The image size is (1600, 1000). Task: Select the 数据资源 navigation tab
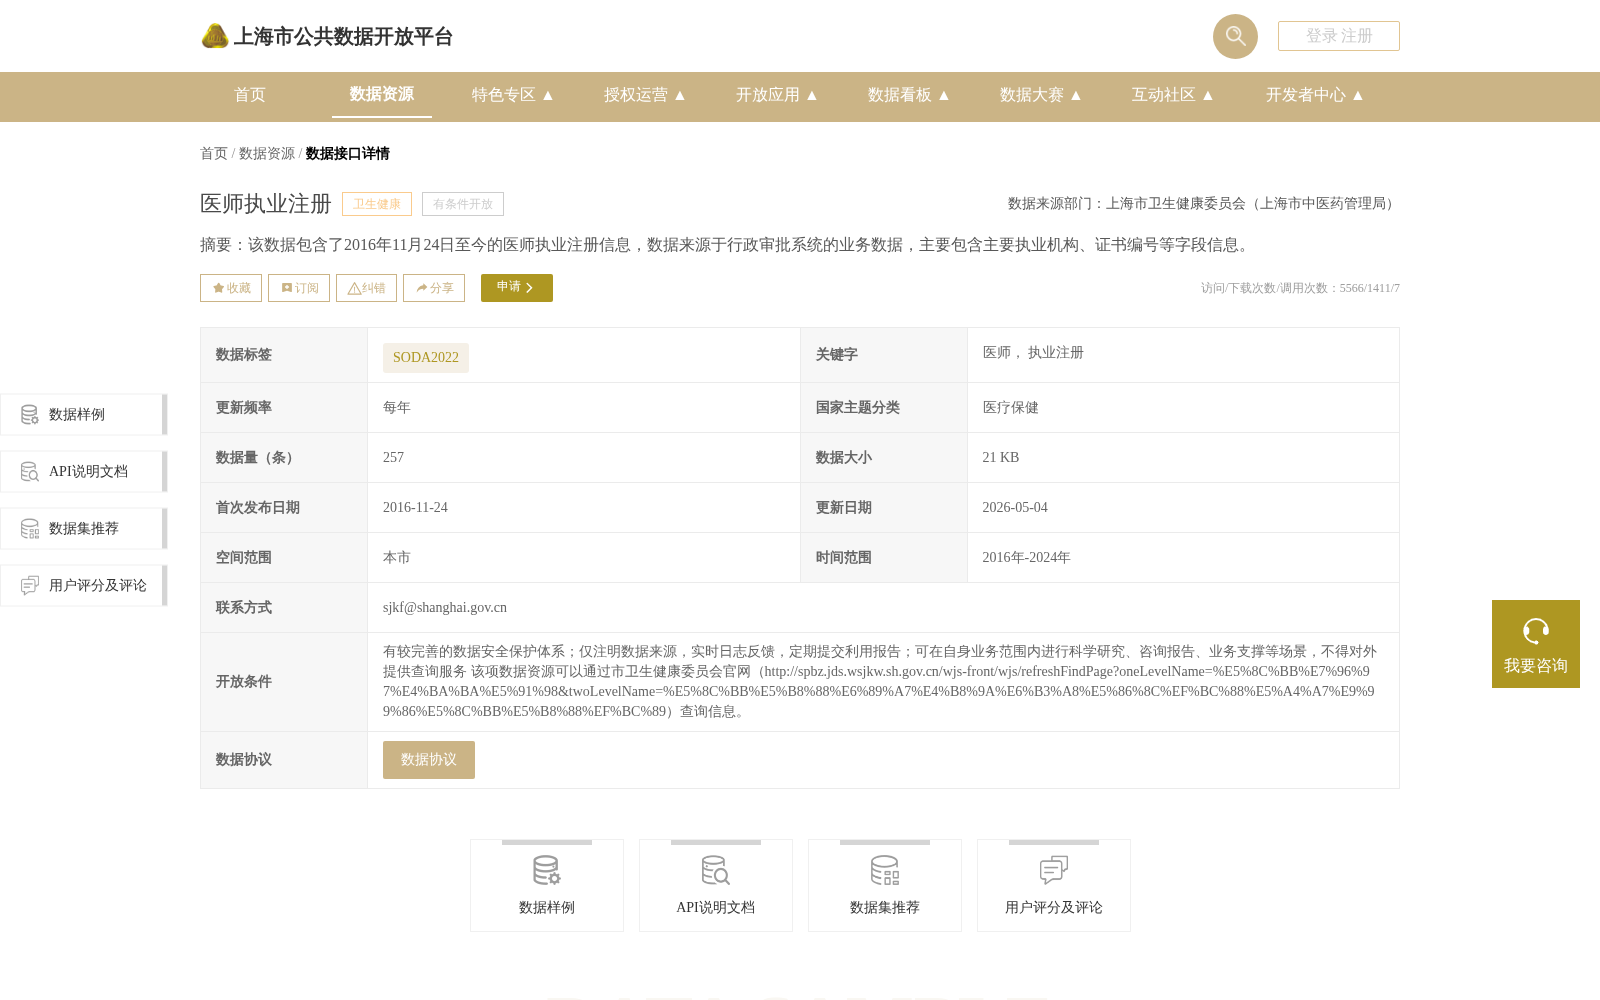382,94
